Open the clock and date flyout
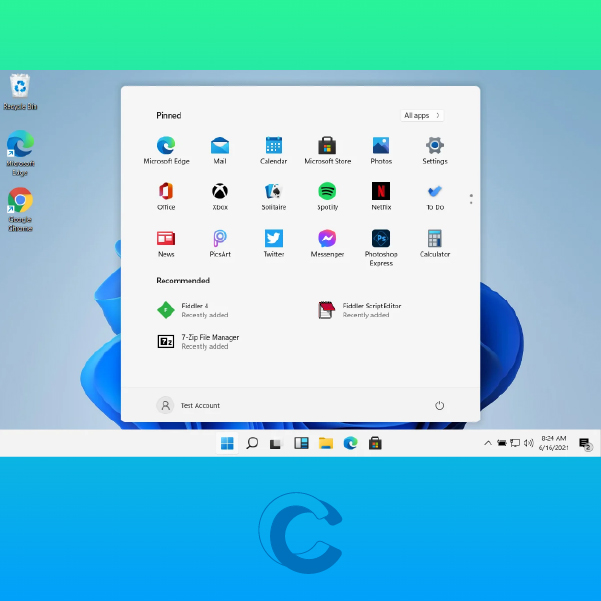Viewport: 601px width, 601px height. pyautogui.click(x=553, y=443)
